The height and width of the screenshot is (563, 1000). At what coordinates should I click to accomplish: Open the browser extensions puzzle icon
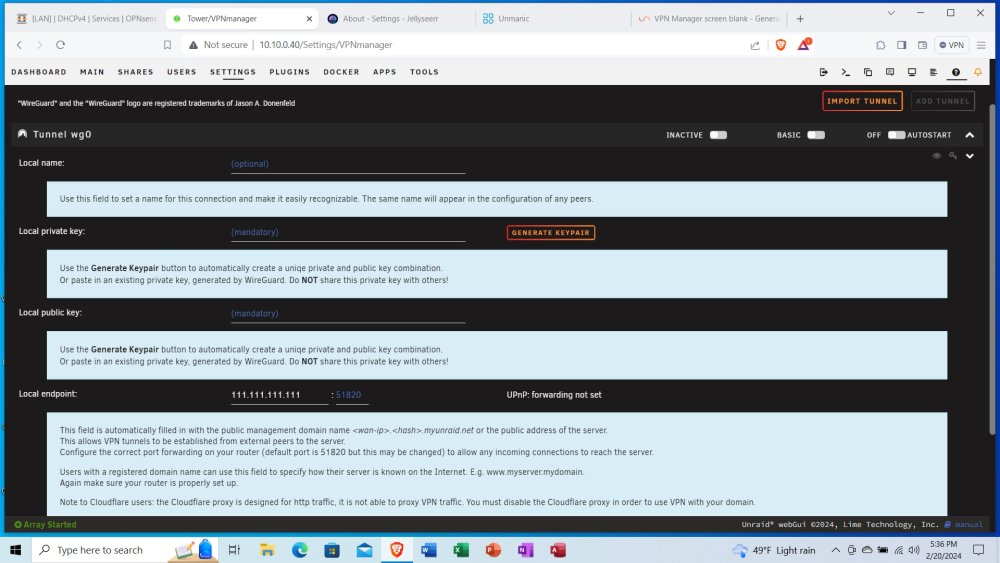pos(881,45)
